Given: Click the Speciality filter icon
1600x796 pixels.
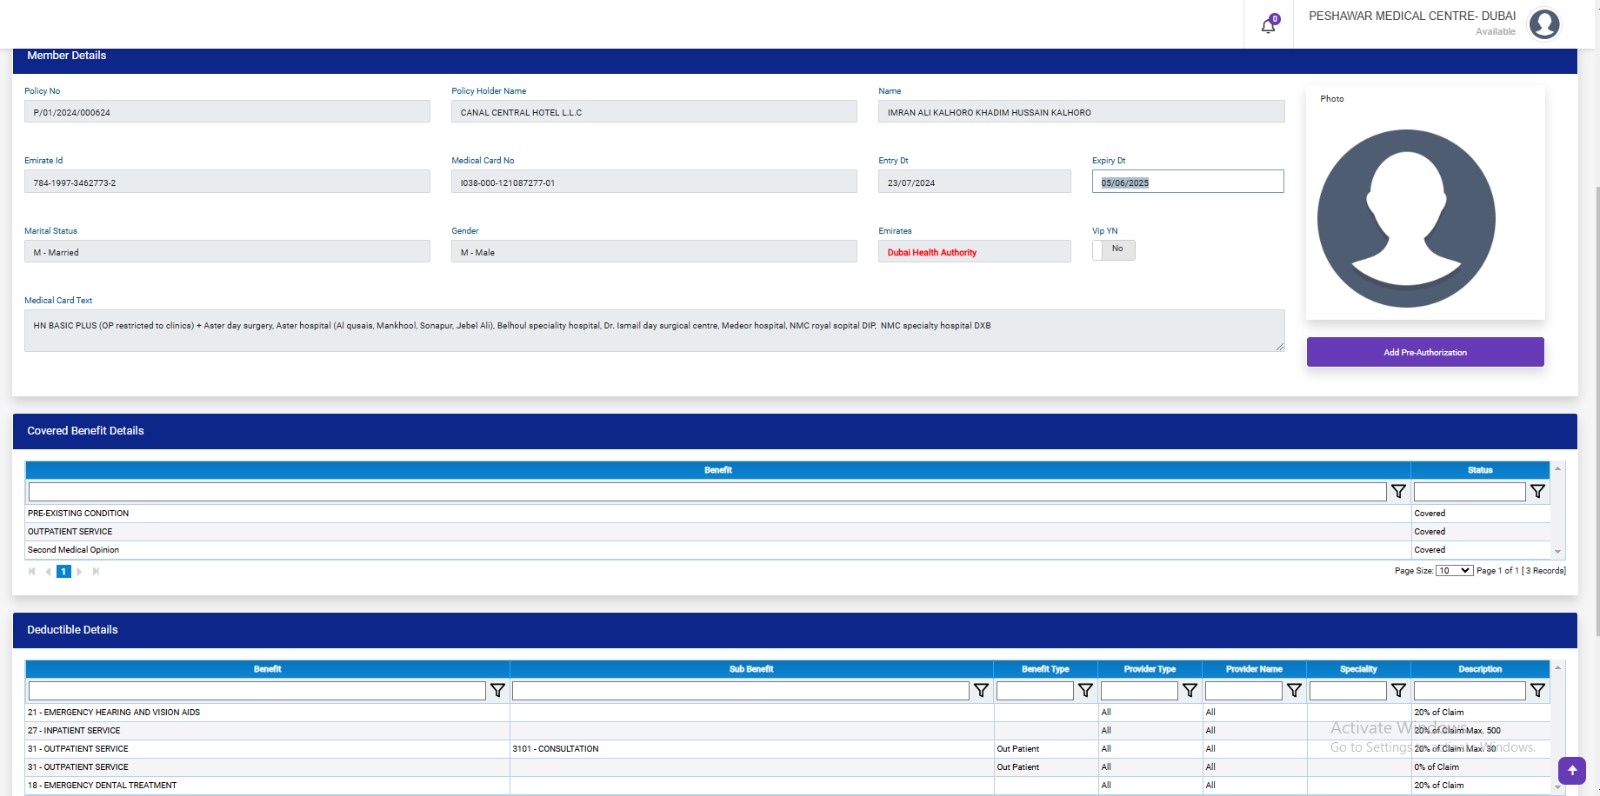Looking at the screenshot, I should tap(1398, 691).
